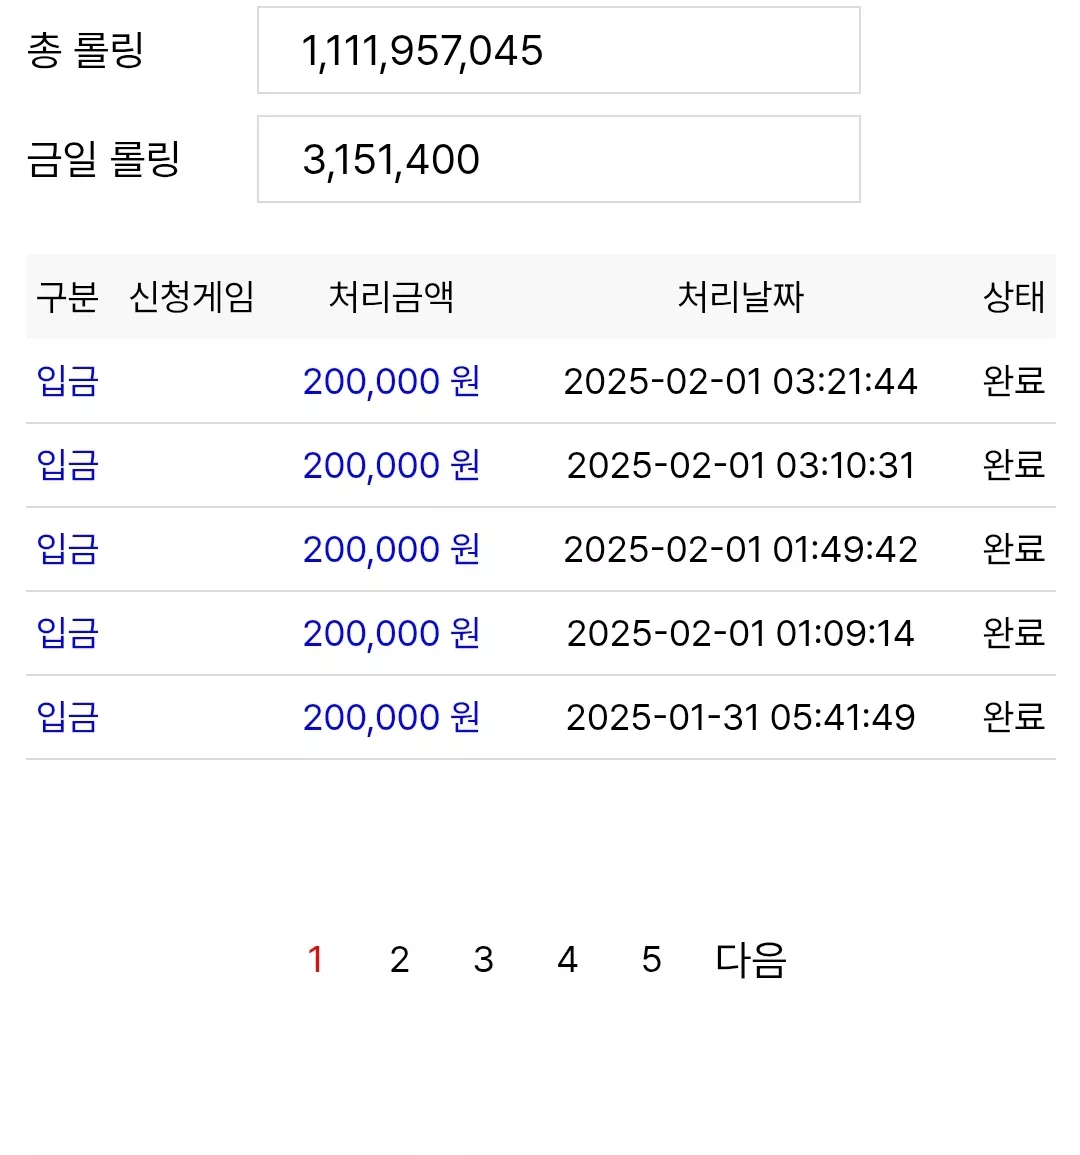The image size is (1080, 1155).
Task: Go to page 4
Action: 567,960
